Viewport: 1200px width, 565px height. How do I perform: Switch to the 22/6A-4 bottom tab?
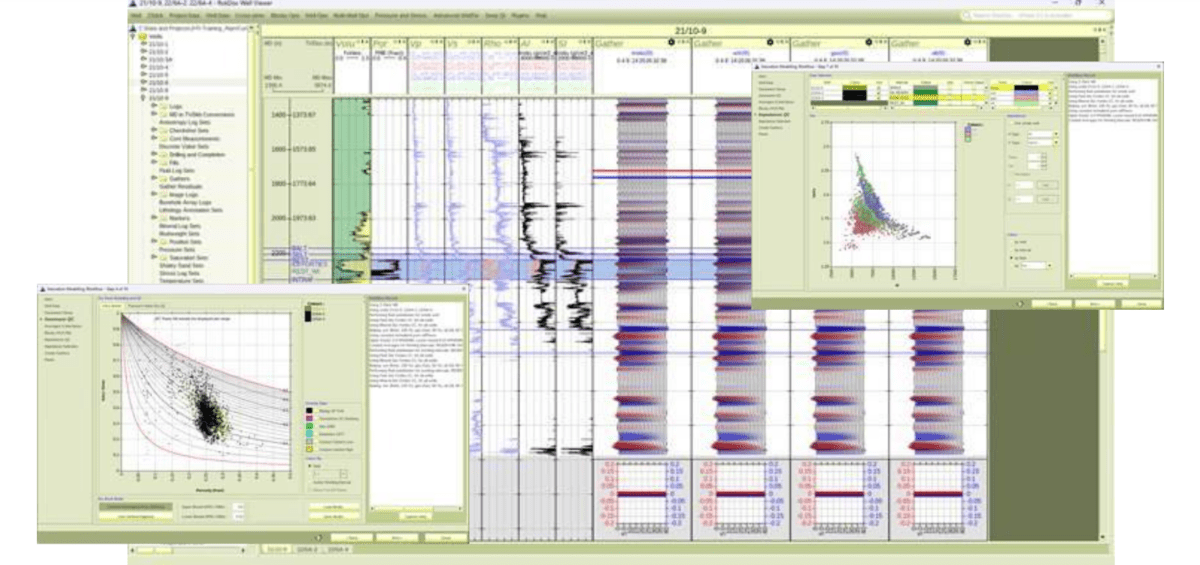[340, 551]
